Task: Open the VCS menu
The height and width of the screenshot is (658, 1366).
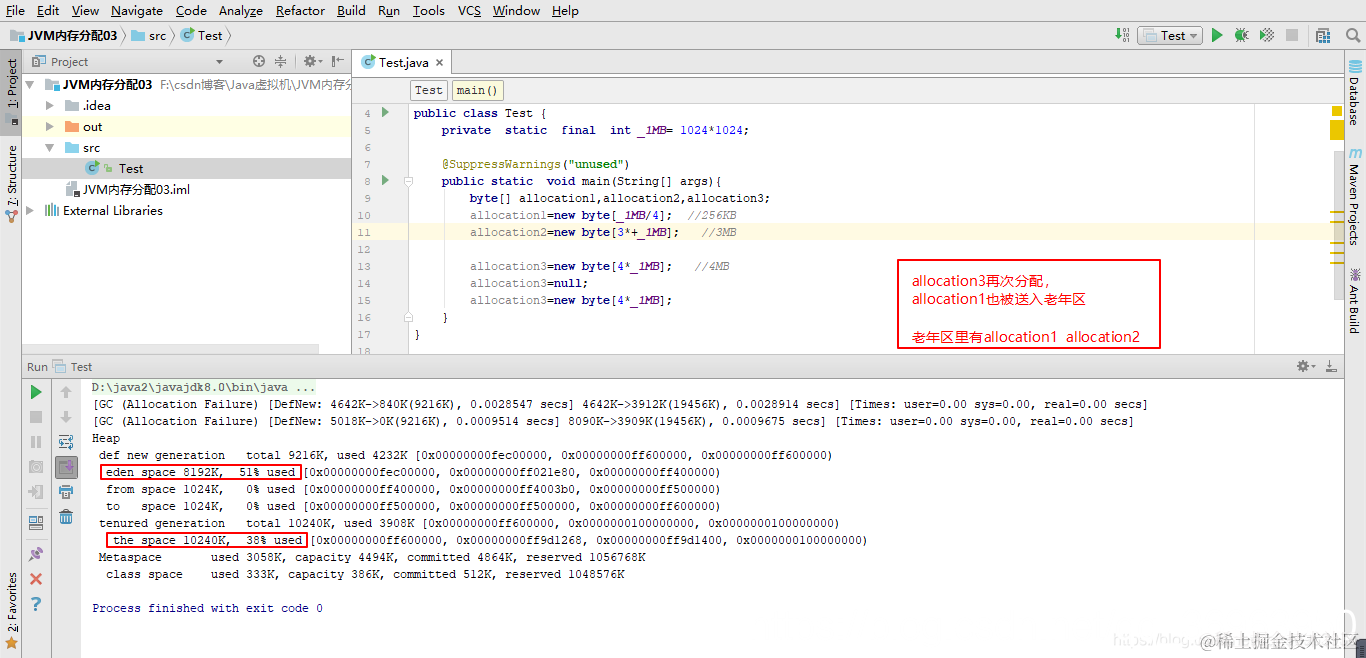Action: point(470,10)
